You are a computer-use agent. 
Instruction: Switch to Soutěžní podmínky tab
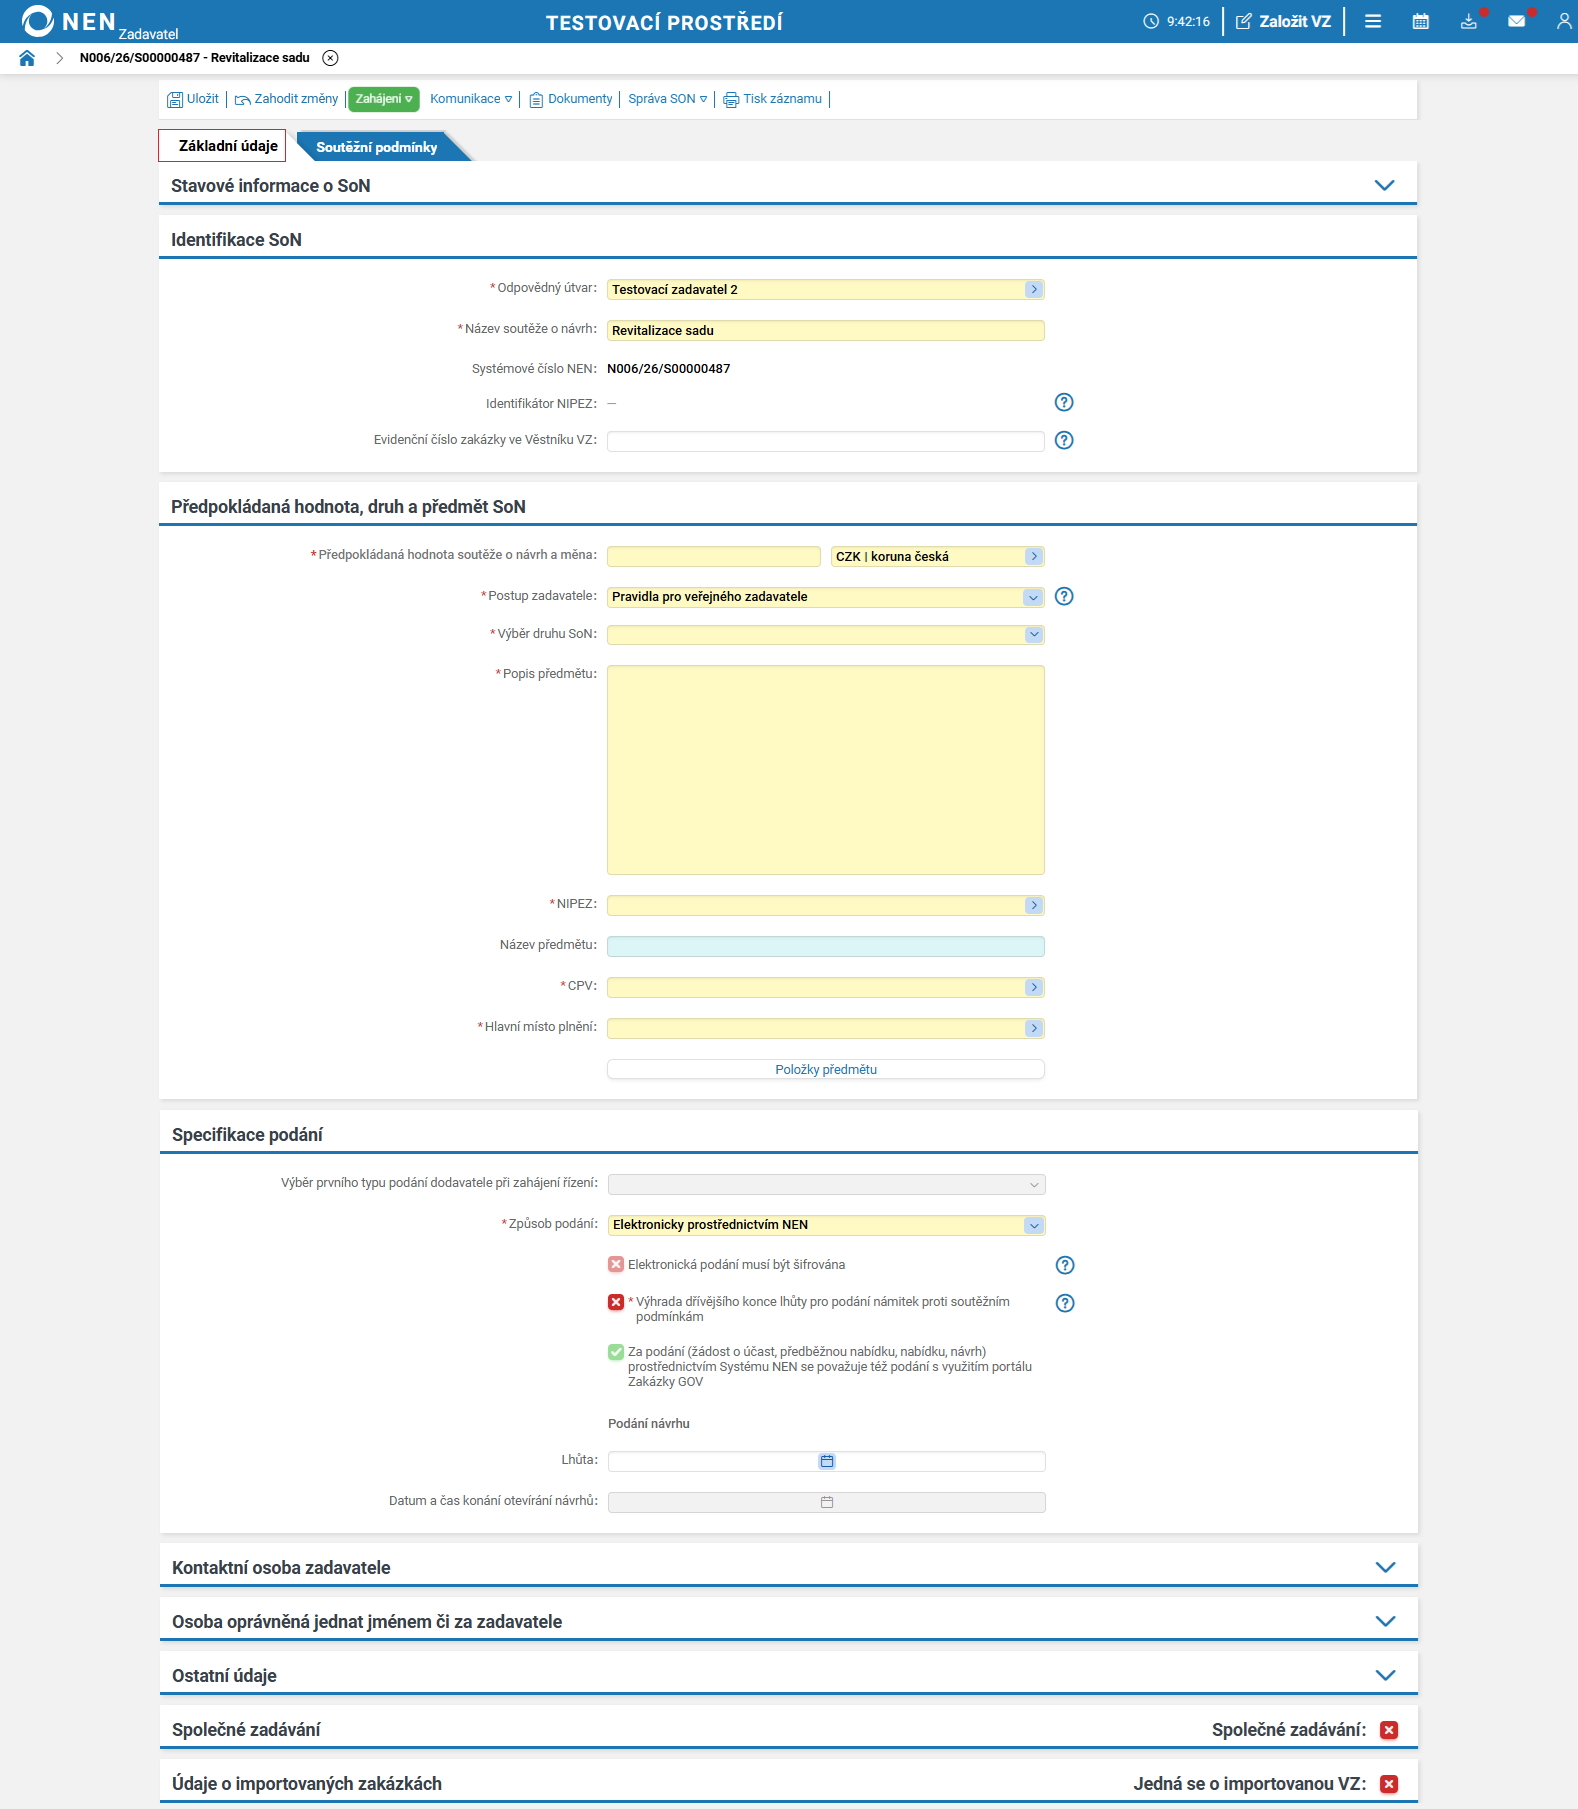[x=377, y=147]
